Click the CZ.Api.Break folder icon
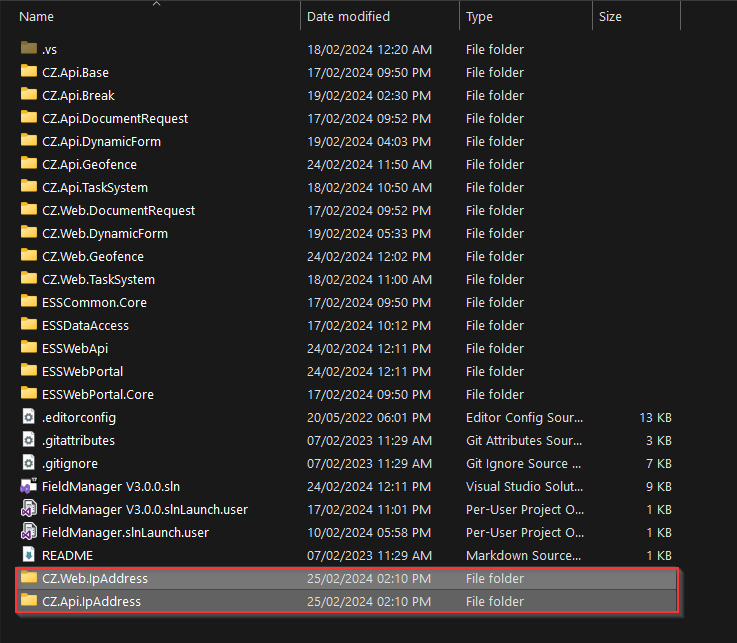737x643 pixels. tap(29, 94)
